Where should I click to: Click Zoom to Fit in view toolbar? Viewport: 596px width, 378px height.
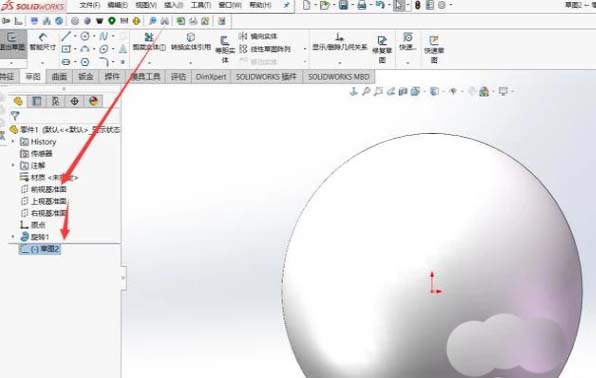[x=366, y=91]
